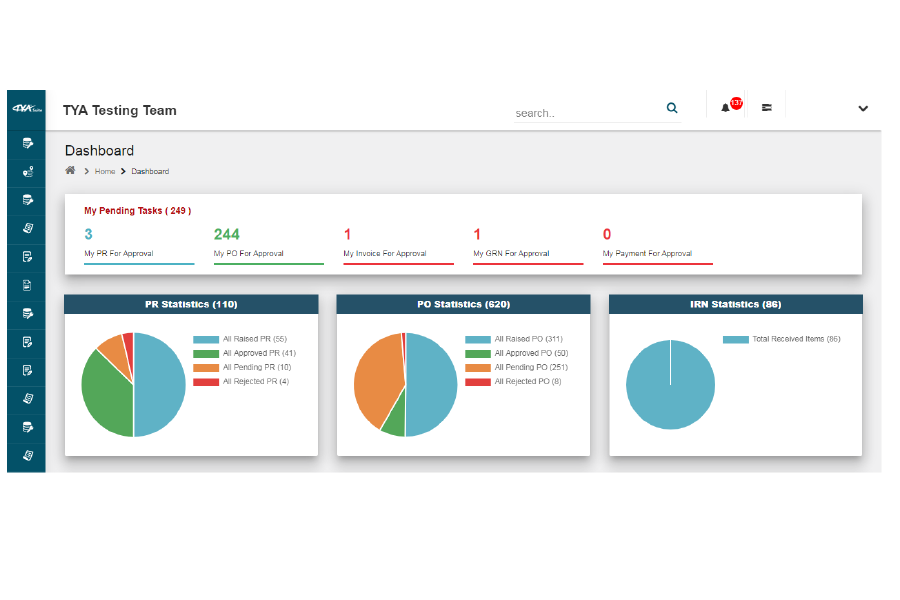Click the search magnifier icon
The image size is (900, 600).
(672, 107)
